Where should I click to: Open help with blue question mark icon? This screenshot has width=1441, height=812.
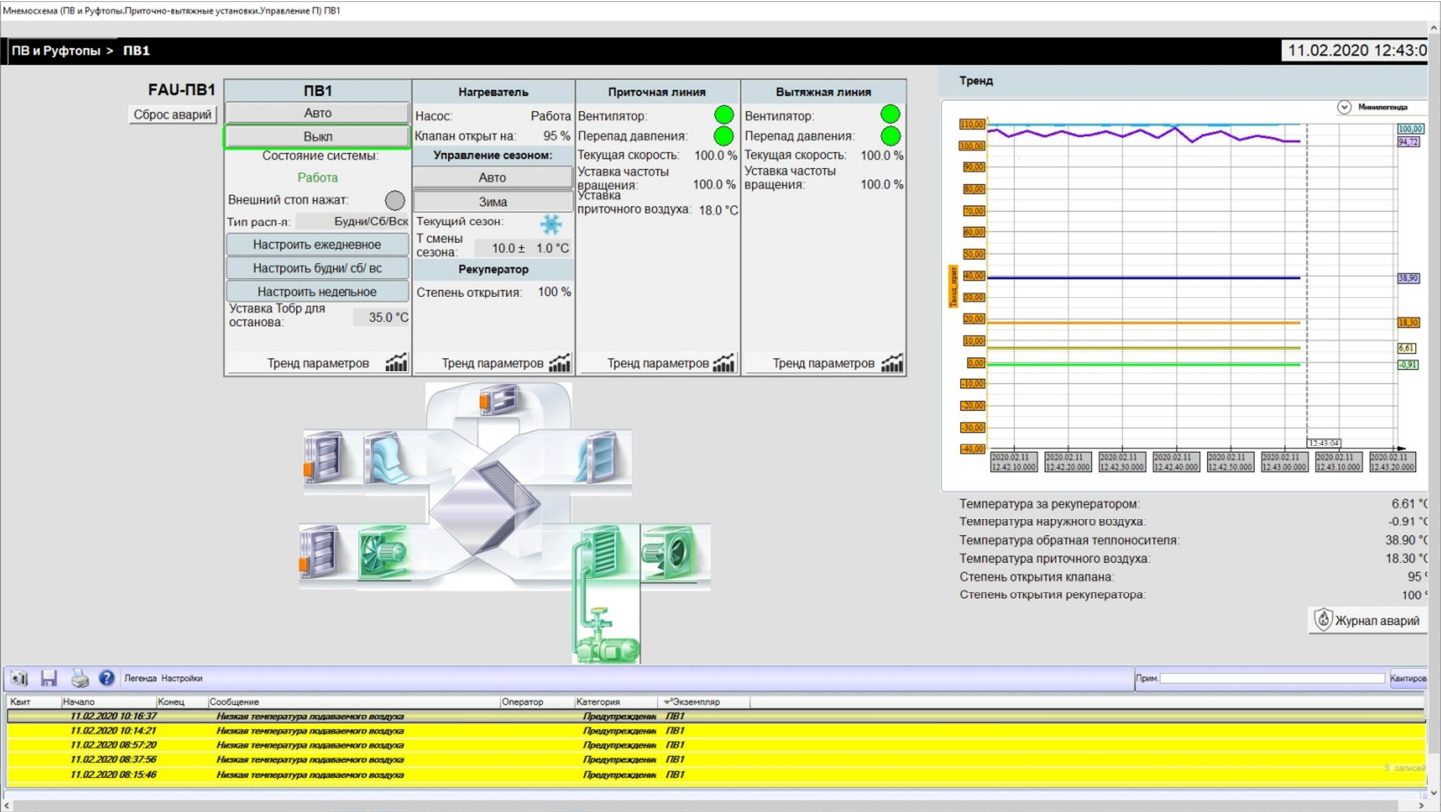[x=107, y=678]
